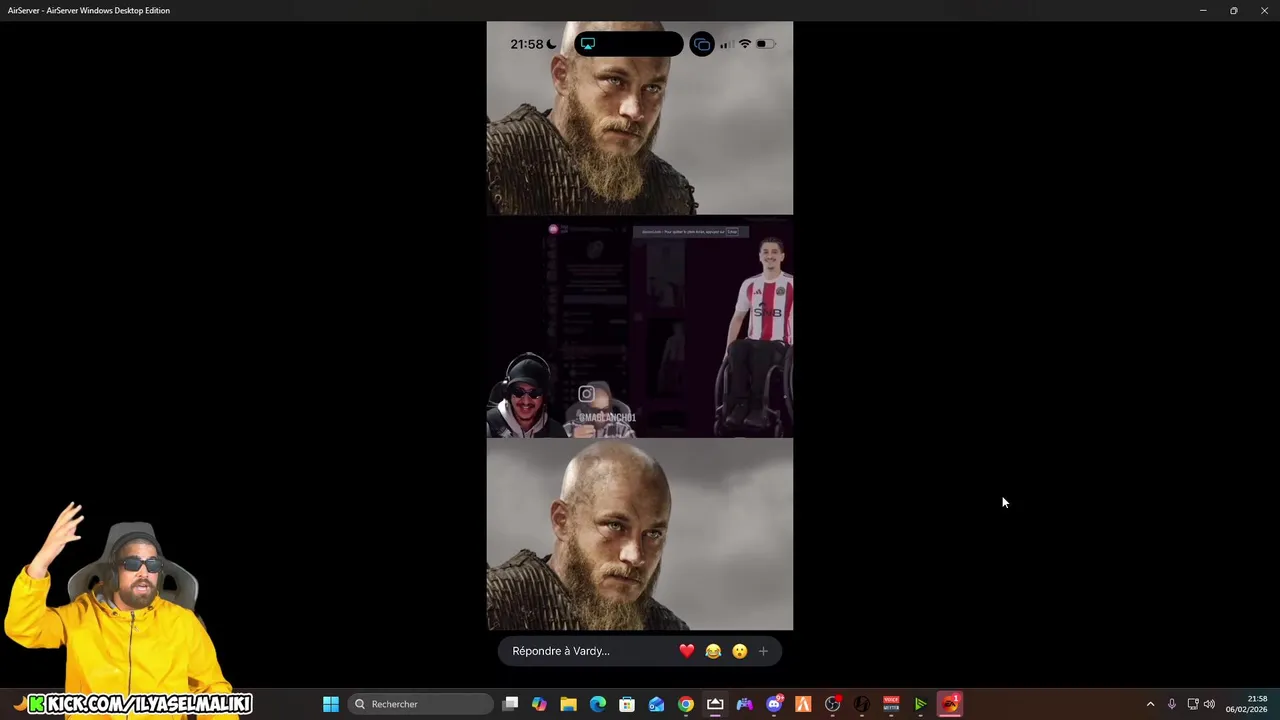The image size is (1280, 720).
Task: Tap the middle story clip with wheelchair player
Action: pyautogui.click(x=640, y=327)
